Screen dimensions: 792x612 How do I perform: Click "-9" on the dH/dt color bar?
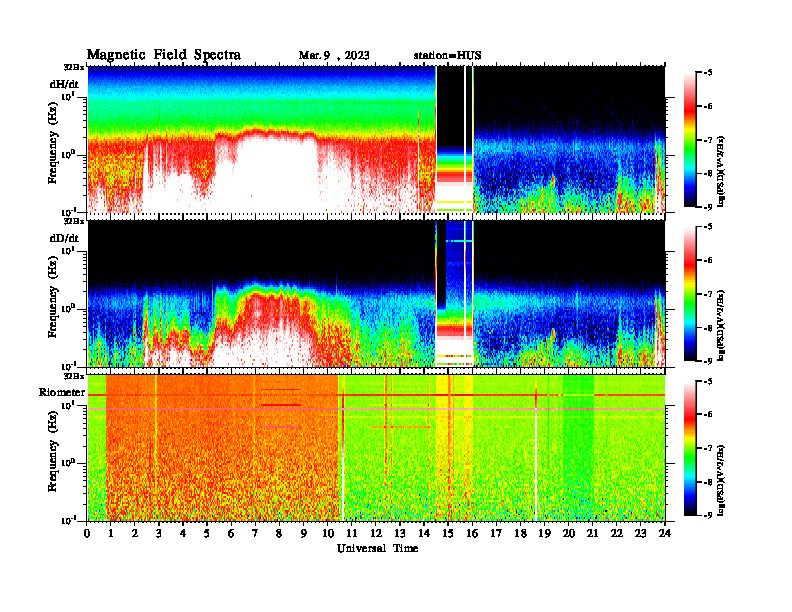tap(708, 207)
